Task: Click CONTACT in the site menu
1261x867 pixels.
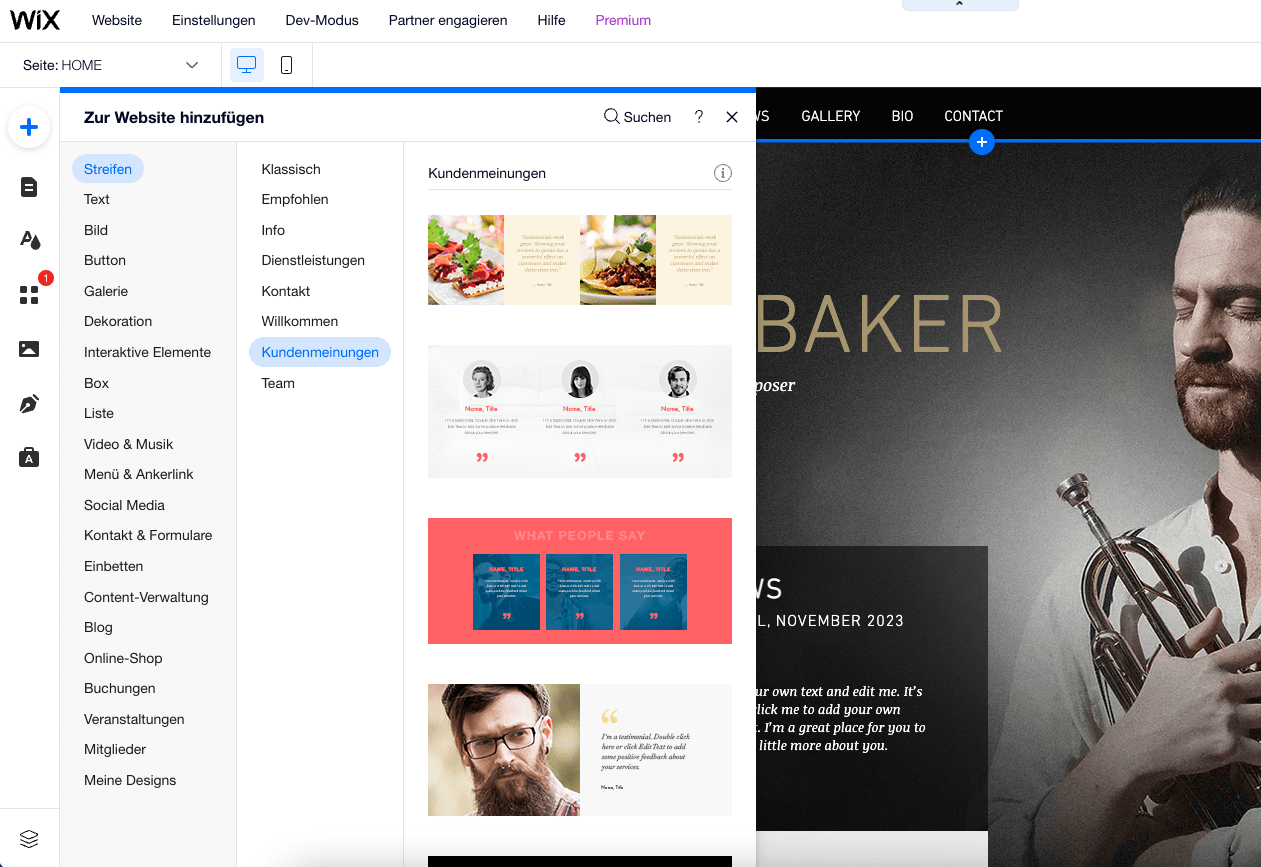Action: click(973, 116)
